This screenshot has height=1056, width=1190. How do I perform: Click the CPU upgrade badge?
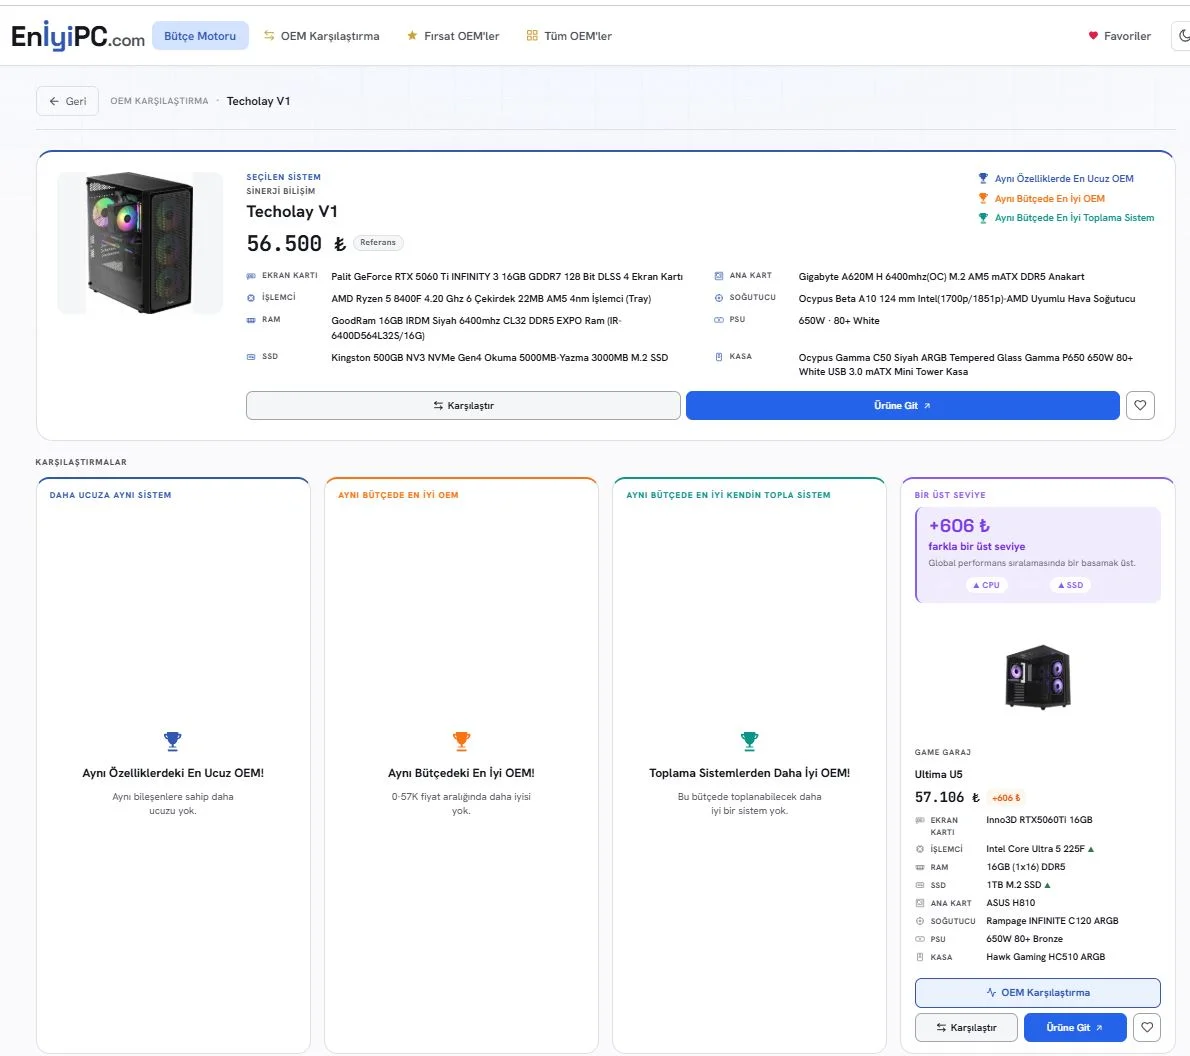987,585
